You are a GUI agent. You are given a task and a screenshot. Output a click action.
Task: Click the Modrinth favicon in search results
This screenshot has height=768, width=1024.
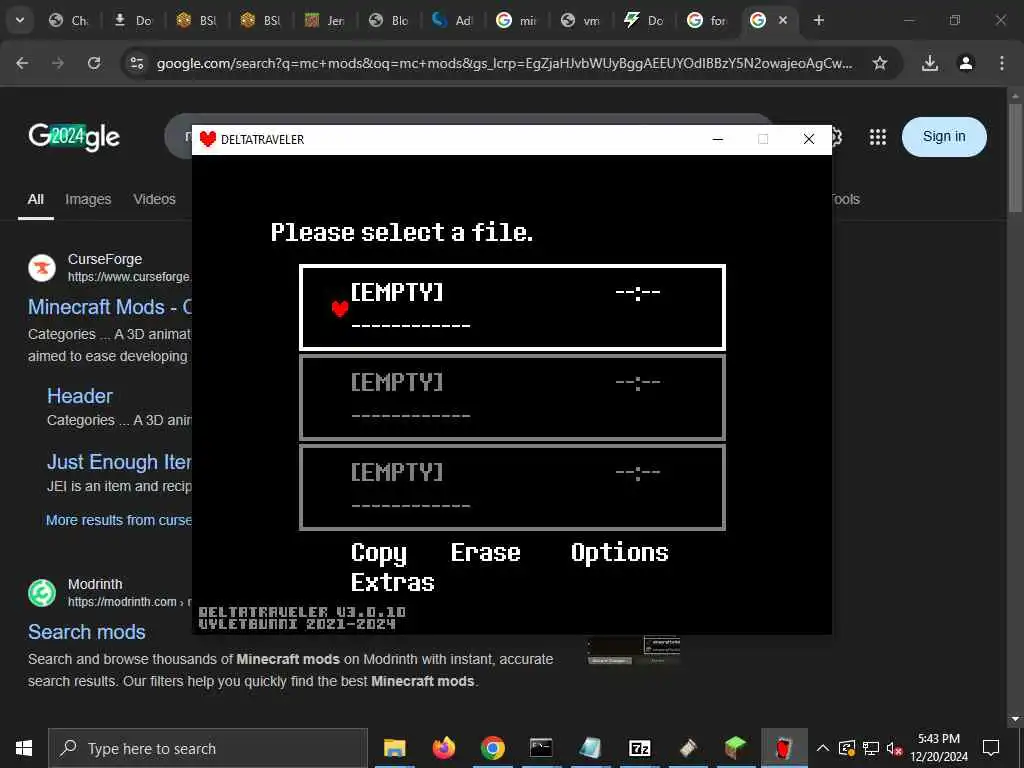tap(42, 593)
